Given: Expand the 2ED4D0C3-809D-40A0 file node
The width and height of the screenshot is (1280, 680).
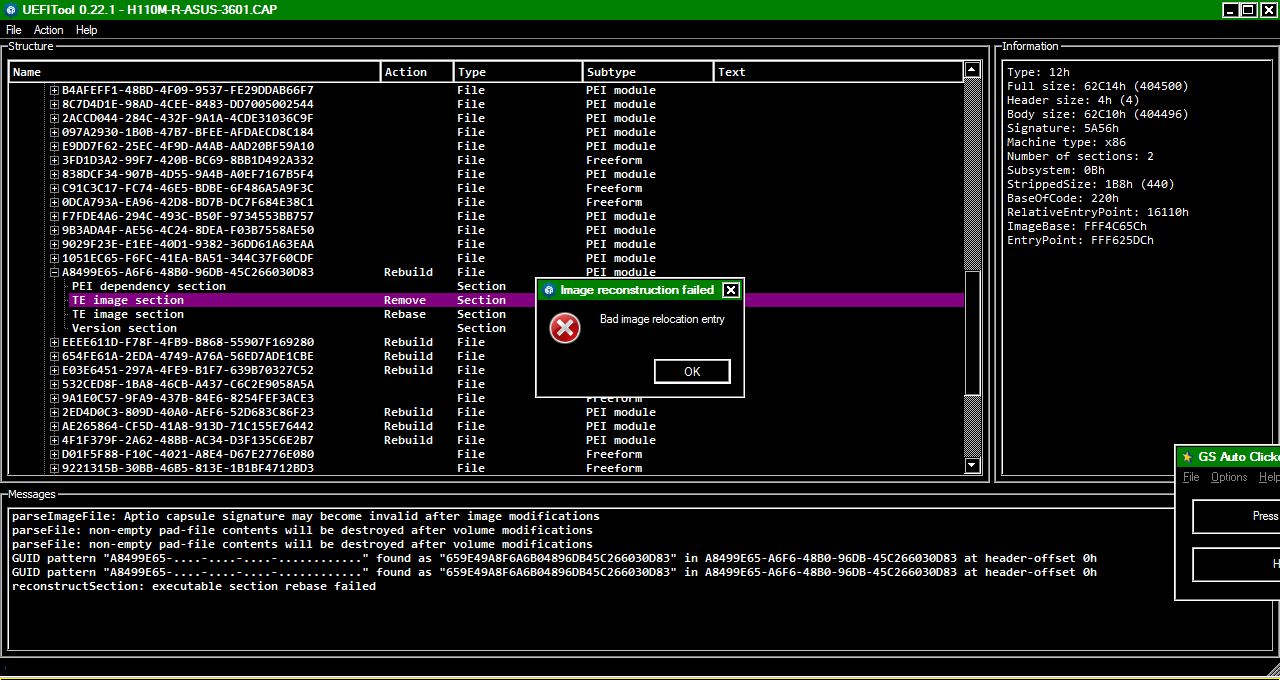Looking at the screenshot, I should (x=54, y=412).
